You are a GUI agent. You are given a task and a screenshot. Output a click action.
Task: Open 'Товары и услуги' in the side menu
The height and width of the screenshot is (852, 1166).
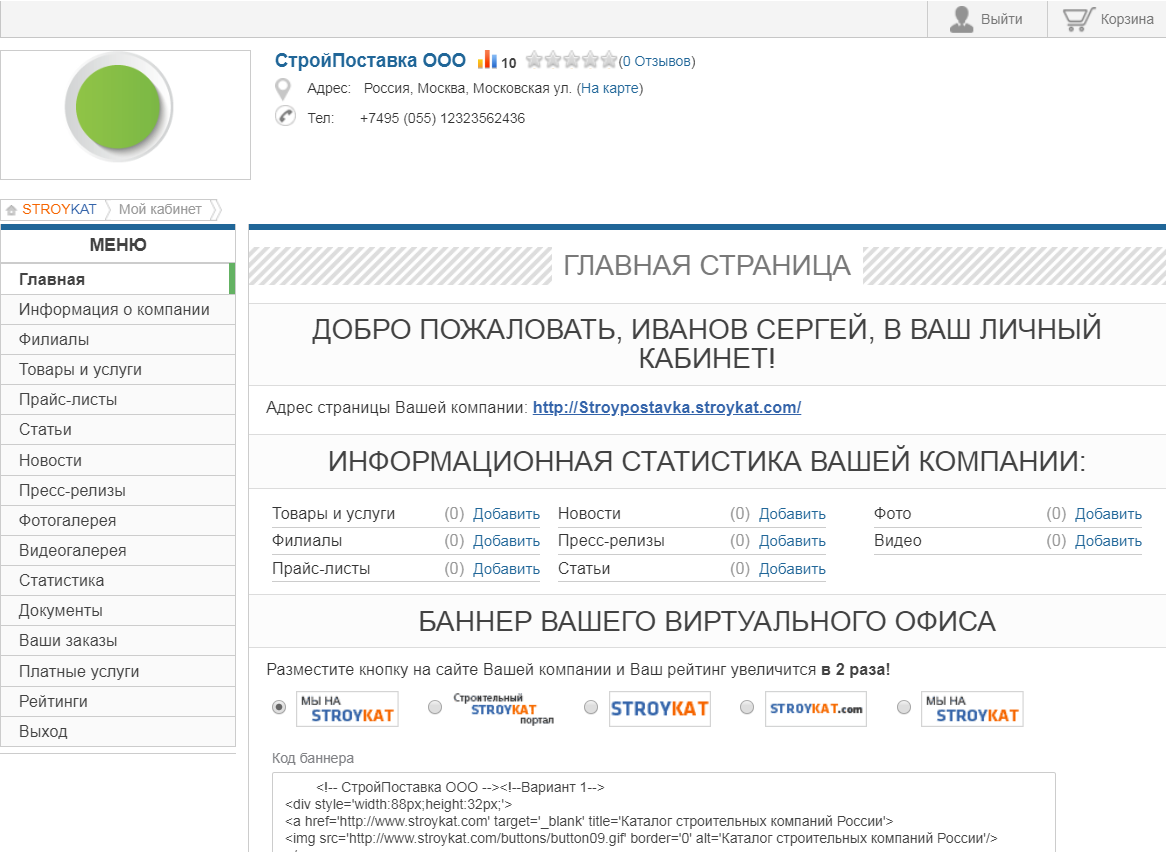point(80,370)
